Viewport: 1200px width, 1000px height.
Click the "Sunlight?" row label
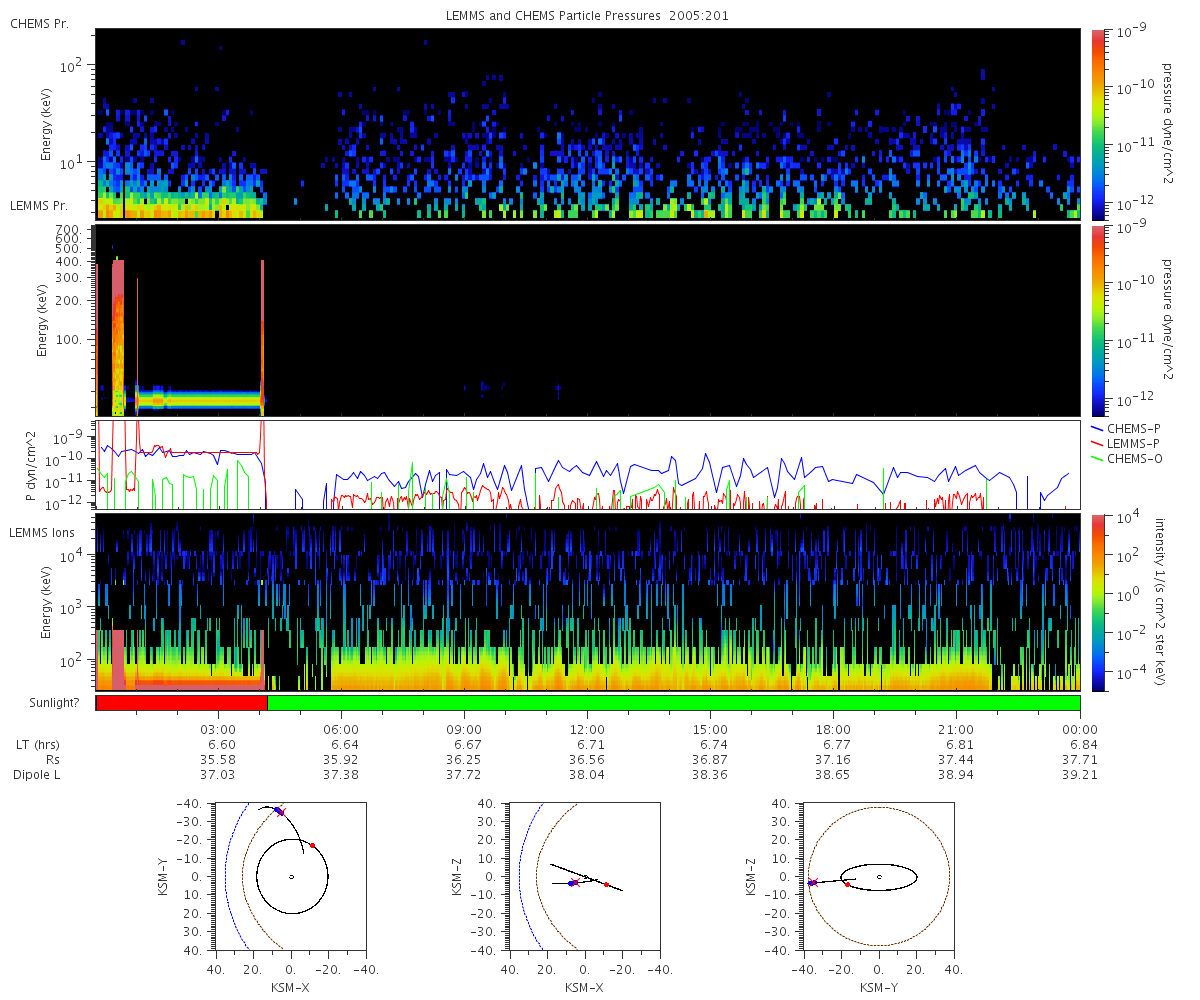[x=55, y=704]
